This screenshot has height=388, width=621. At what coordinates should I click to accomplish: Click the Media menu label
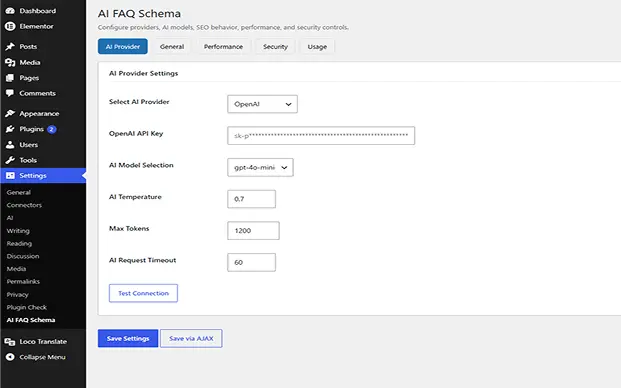click(x=30, y=62)
